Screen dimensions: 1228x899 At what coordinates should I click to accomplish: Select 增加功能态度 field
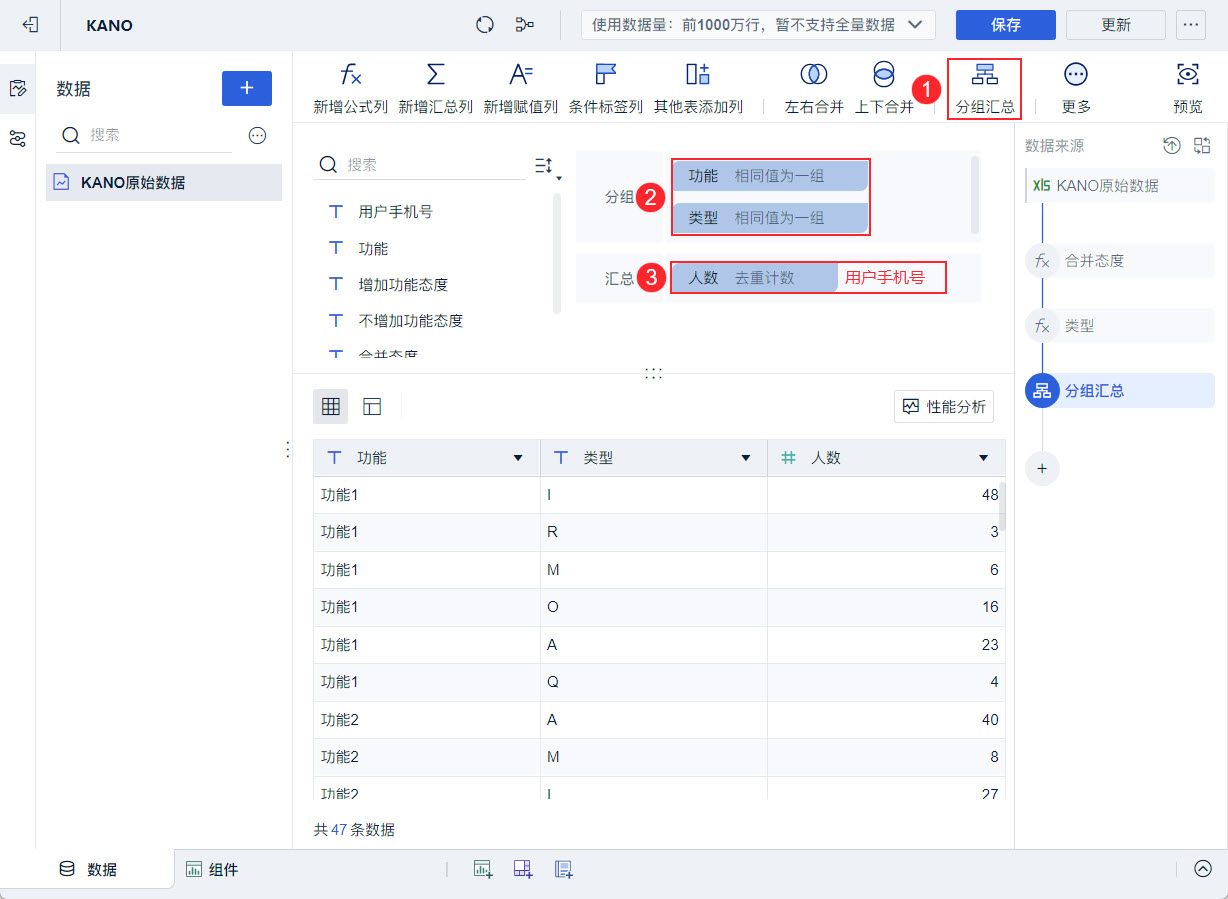coord(403,284)
